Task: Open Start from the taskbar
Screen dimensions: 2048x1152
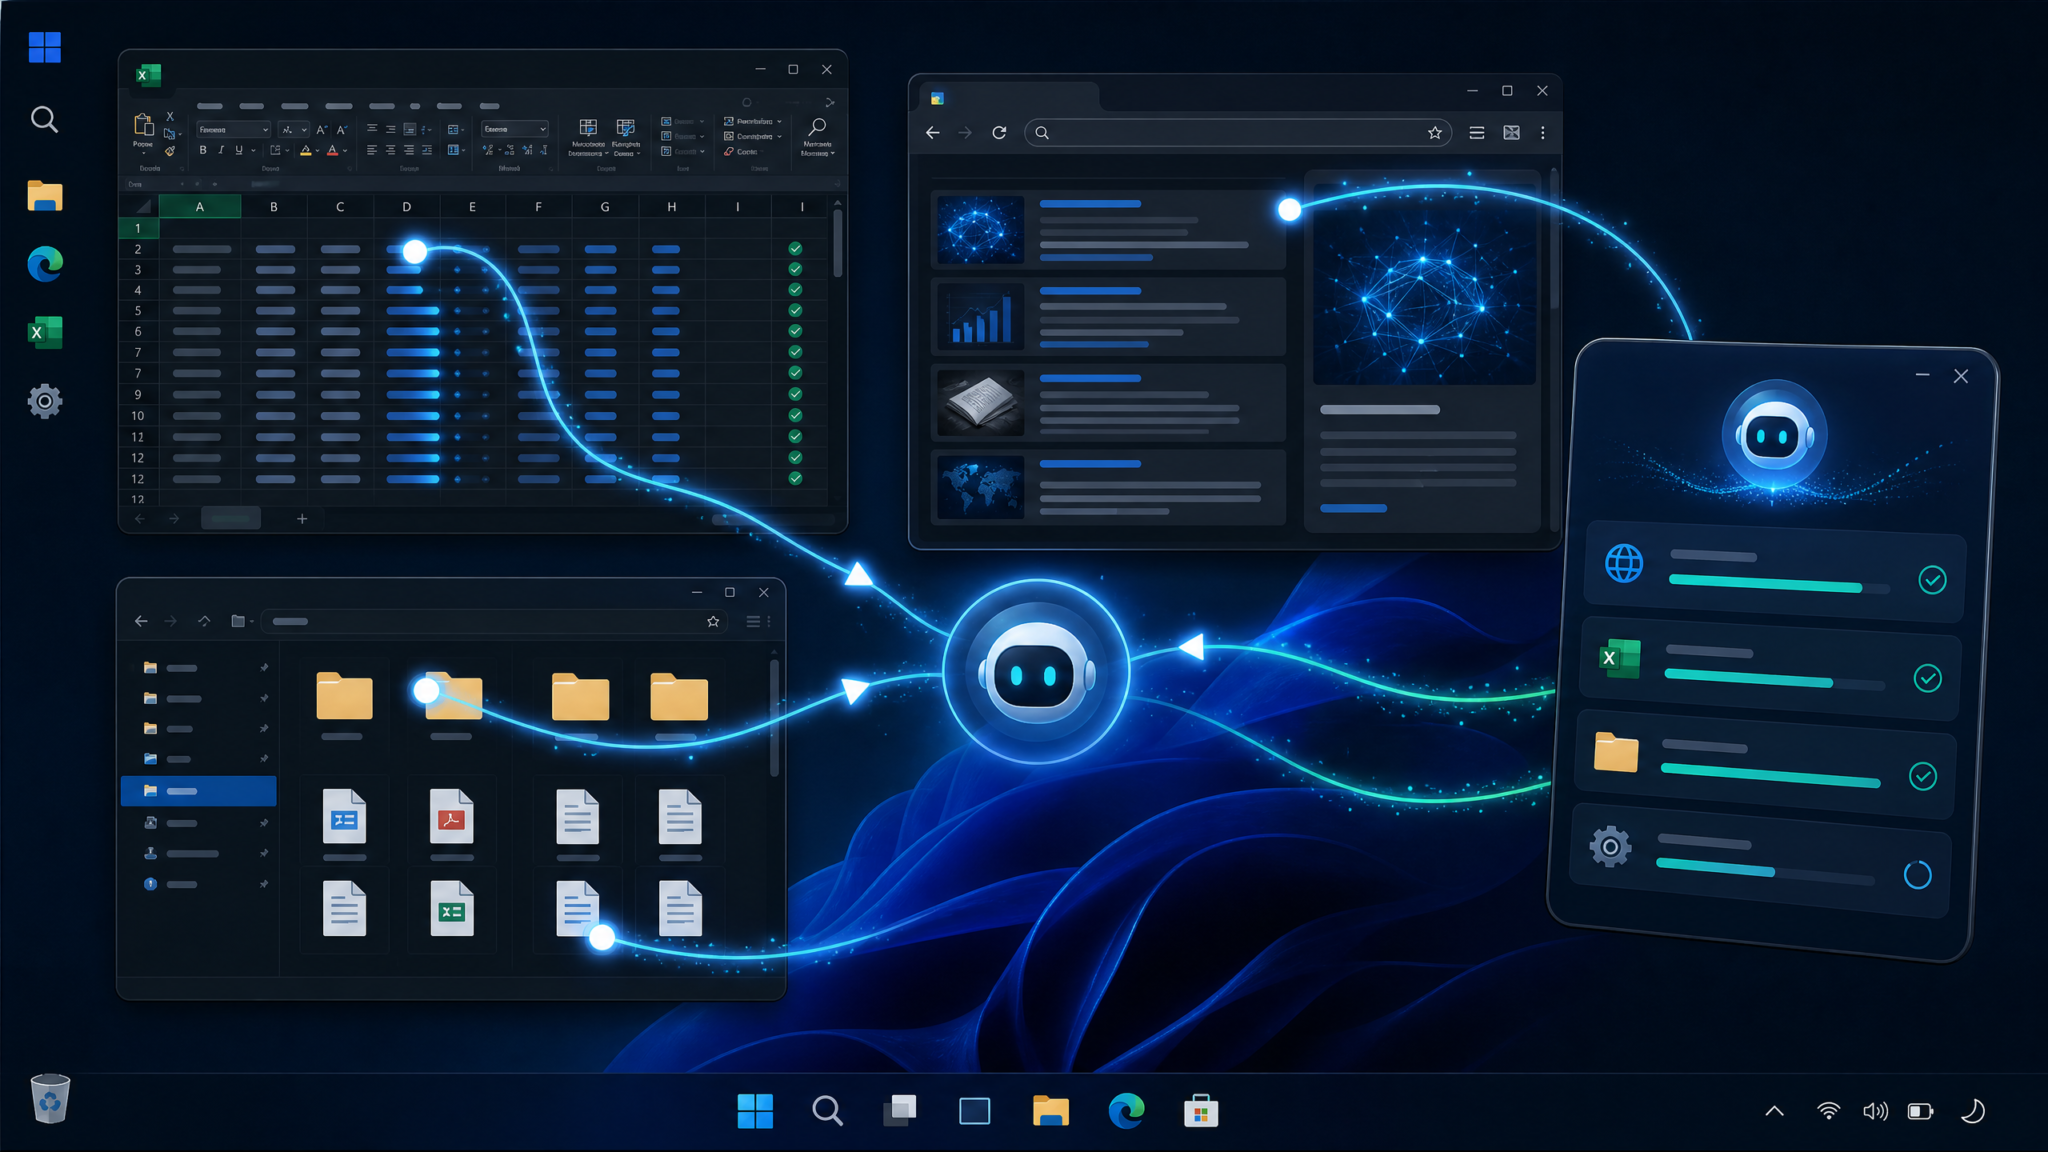Action: 755,1110
